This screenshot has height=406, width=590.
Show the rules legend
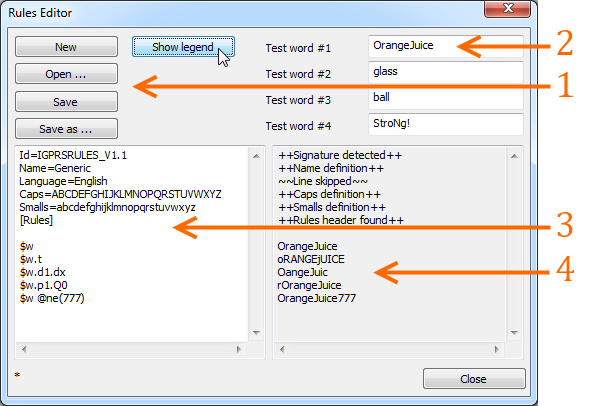[183, 47]
